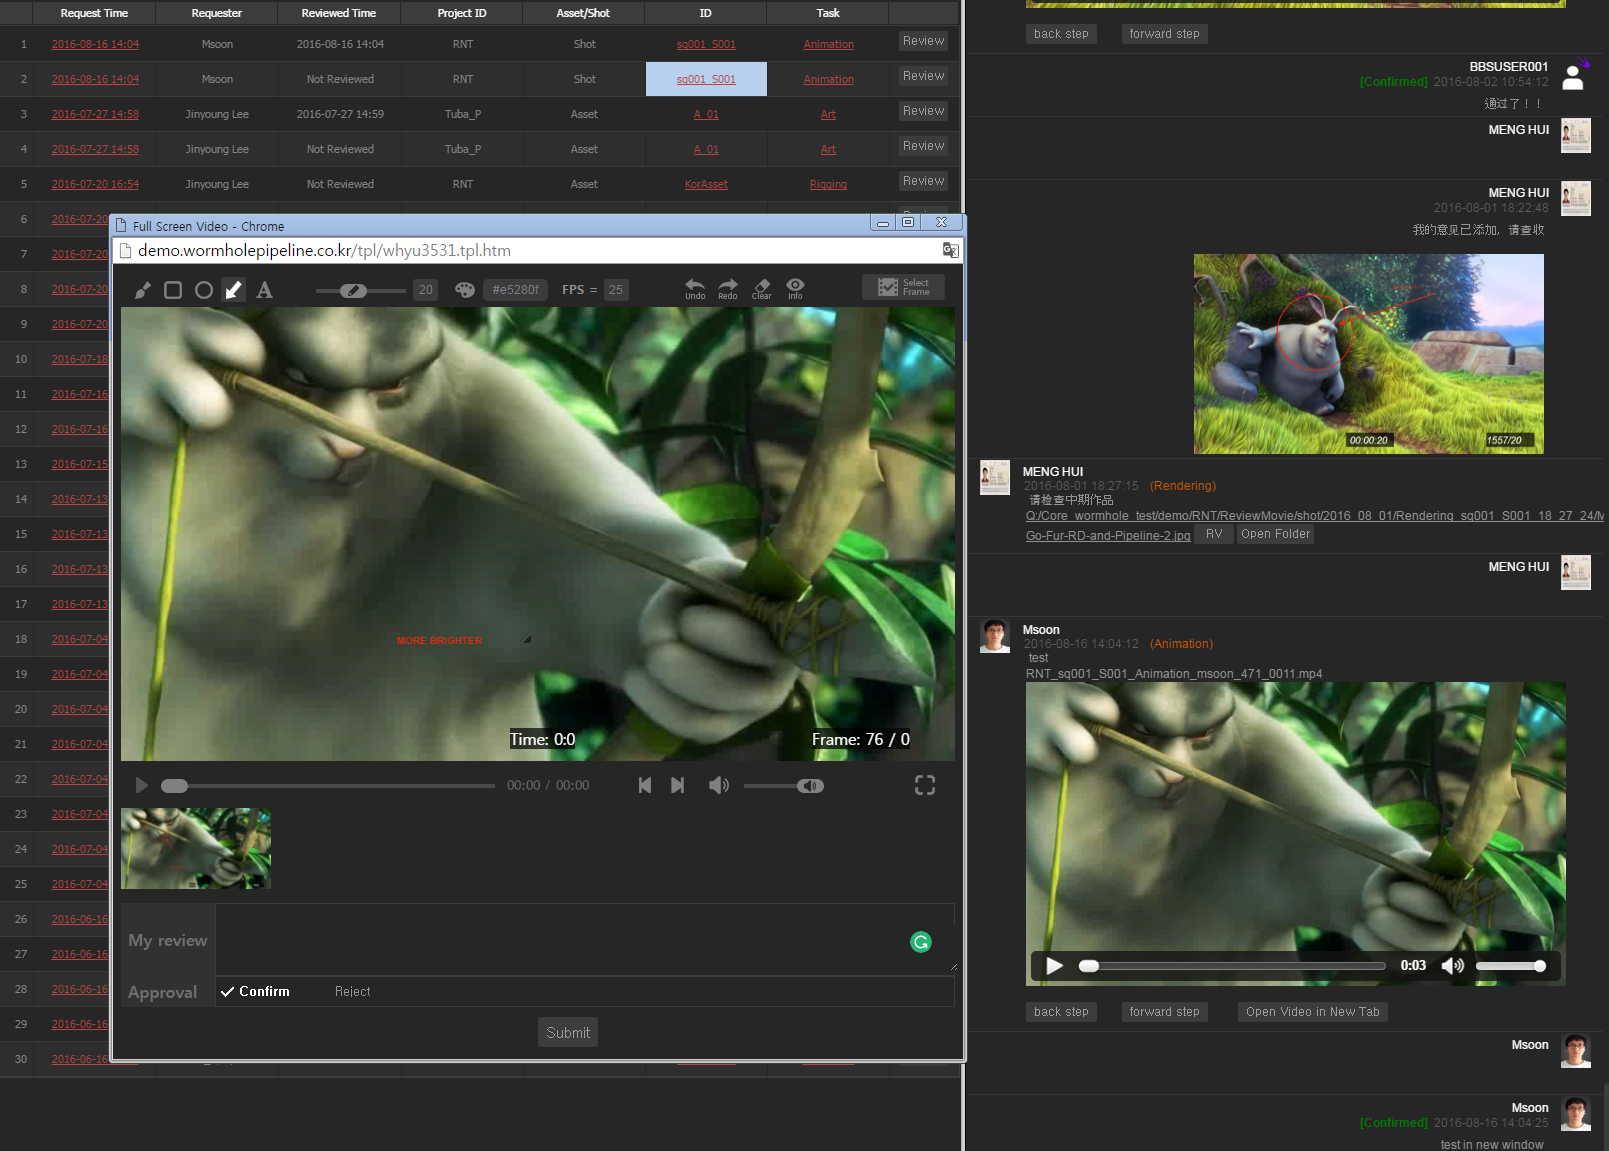Step to previous frame

tap(645, 786)
